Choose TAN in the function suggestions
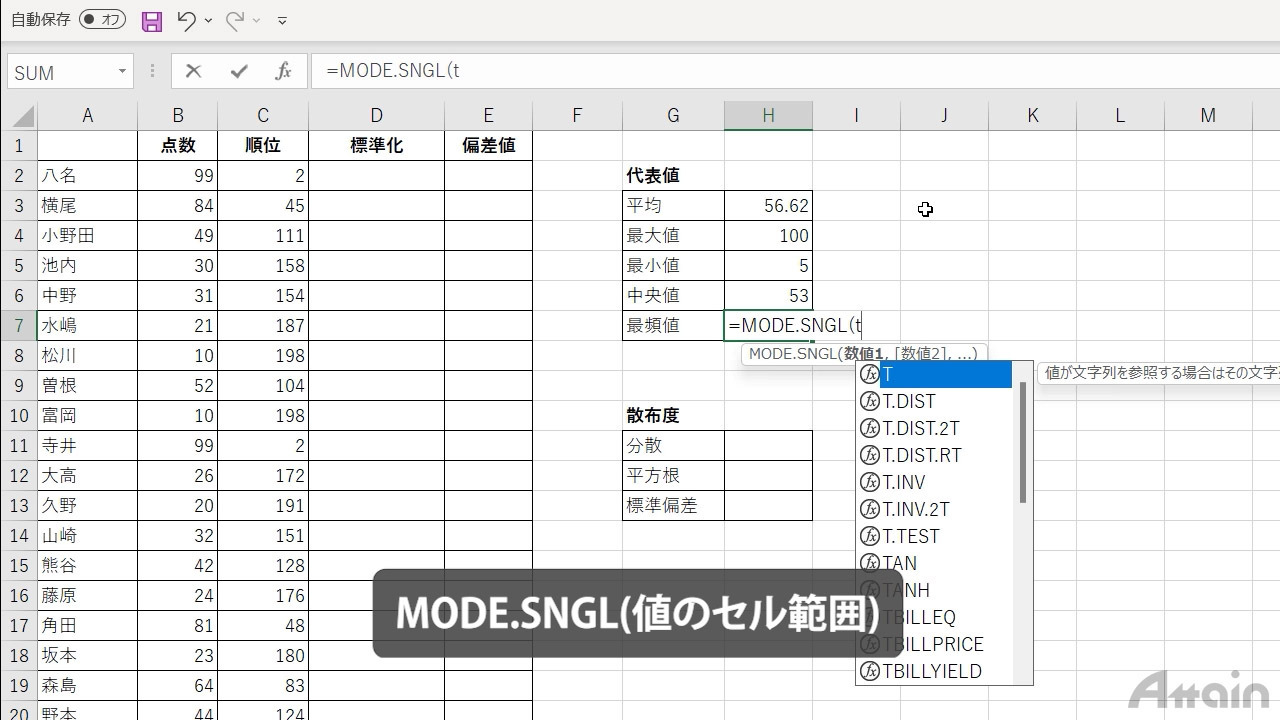The image size is (1280, 720). tap(900, 564)
